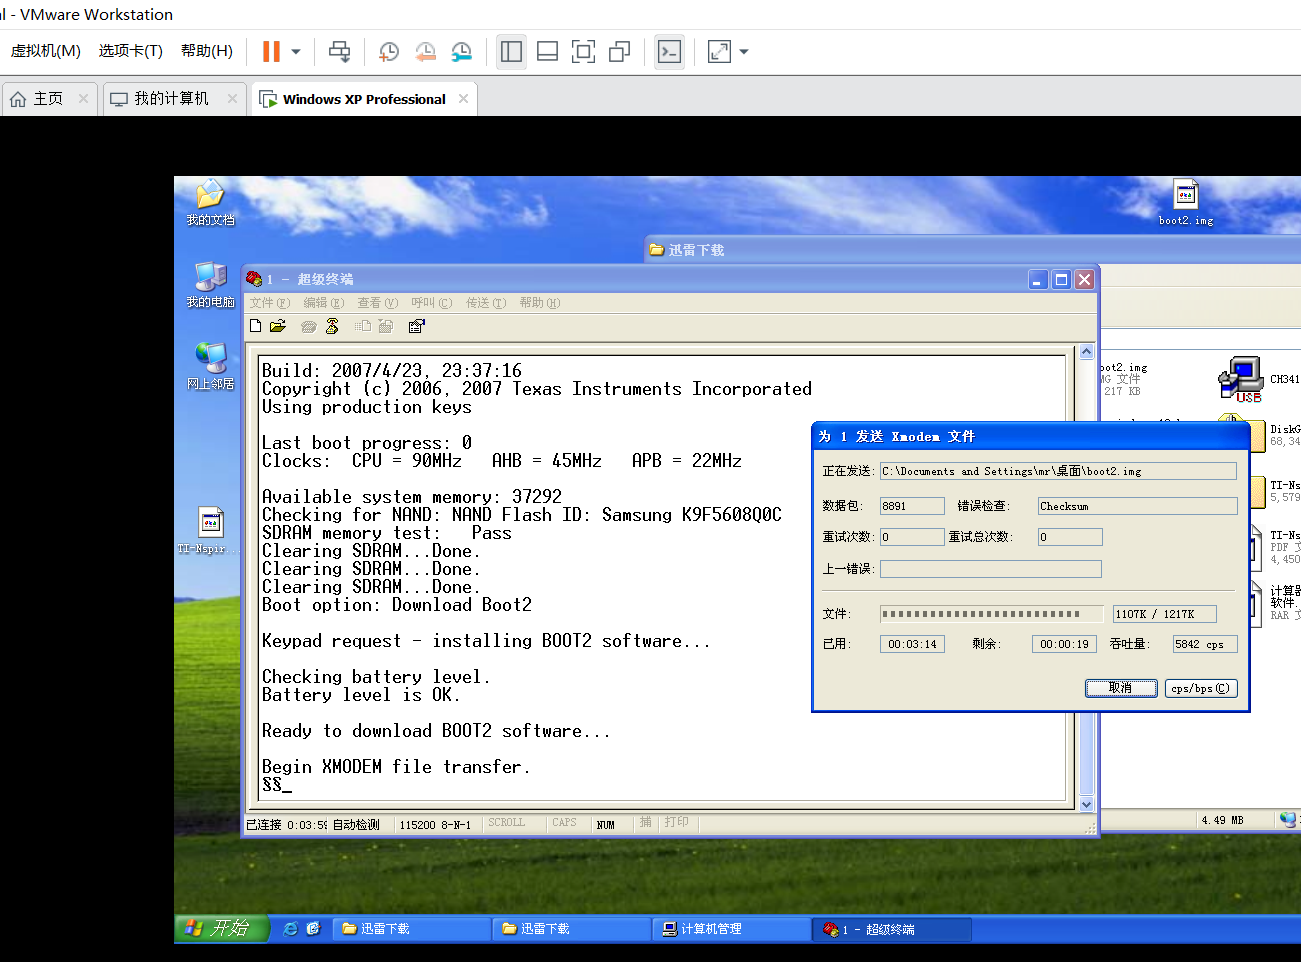Click the Send file icon in 超级终端 toolbar

[x=363, y=326]
